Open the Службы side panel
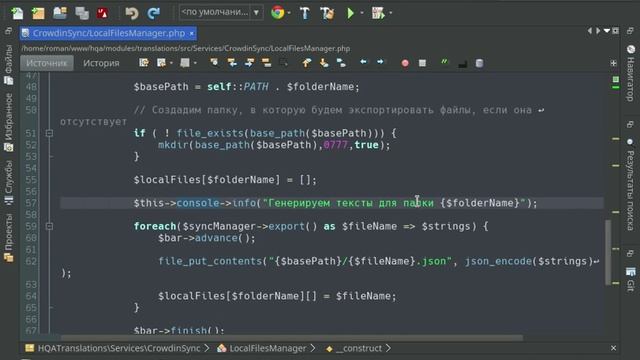This screenshot has height=360, width=640. pos(9,182)
